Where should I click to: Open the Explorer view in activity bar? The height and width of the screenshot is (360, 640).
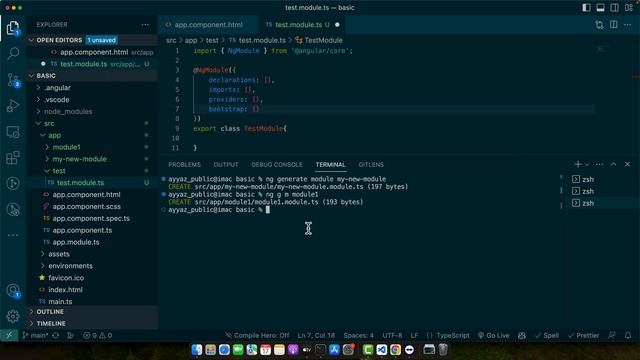click(13, 28)
